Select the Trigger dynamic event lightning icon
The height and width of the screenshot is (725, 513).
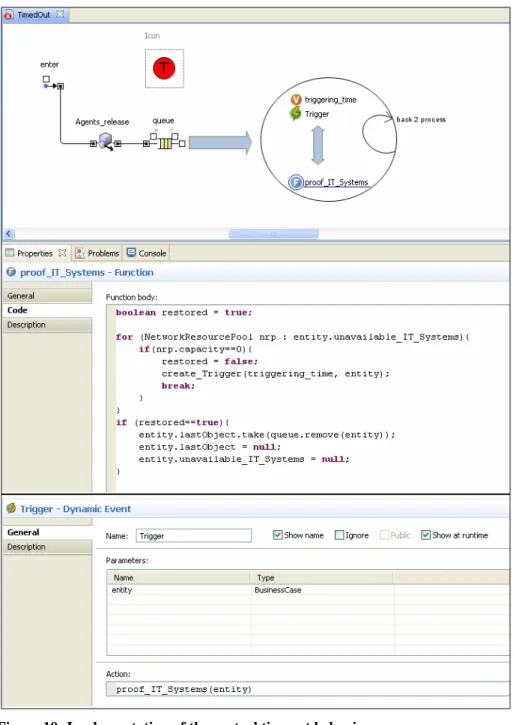[x=295, y=113]
